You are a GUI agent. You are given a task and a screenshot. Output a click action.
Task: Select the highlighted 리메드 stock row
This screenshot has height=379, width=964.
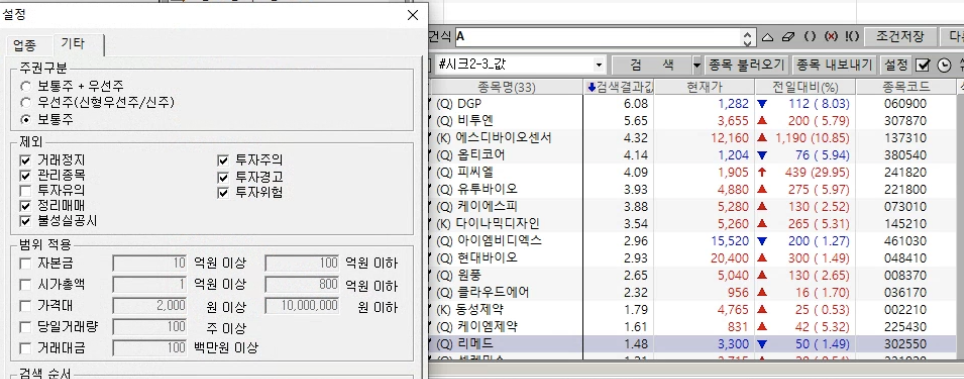point(693,343)
